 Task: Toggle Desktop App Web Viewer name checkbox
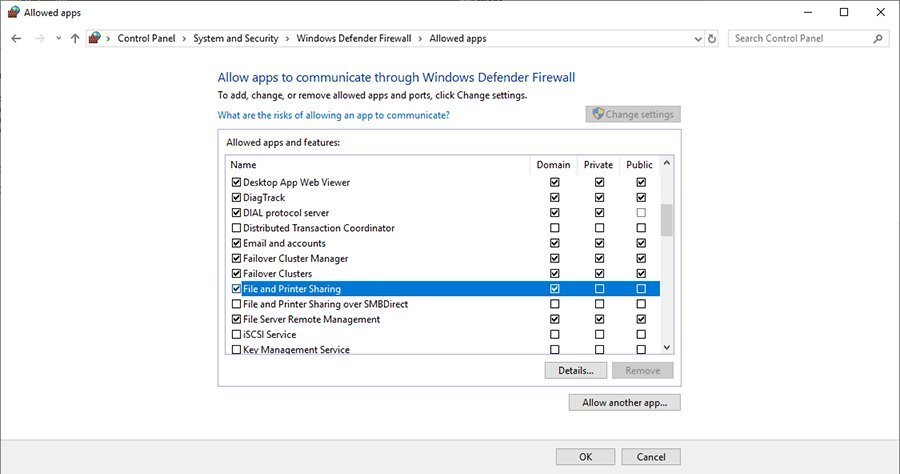[x=236, y=182]
